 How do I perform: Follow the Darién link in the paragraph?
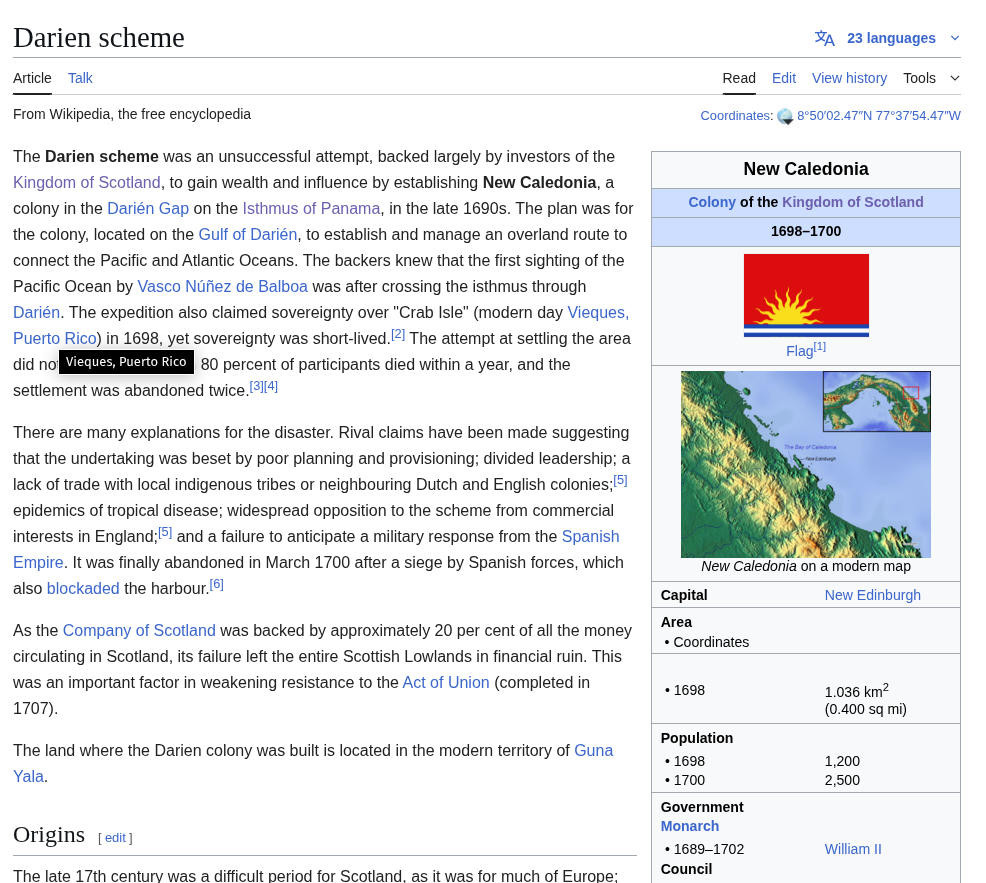click(x=36, y=313)
